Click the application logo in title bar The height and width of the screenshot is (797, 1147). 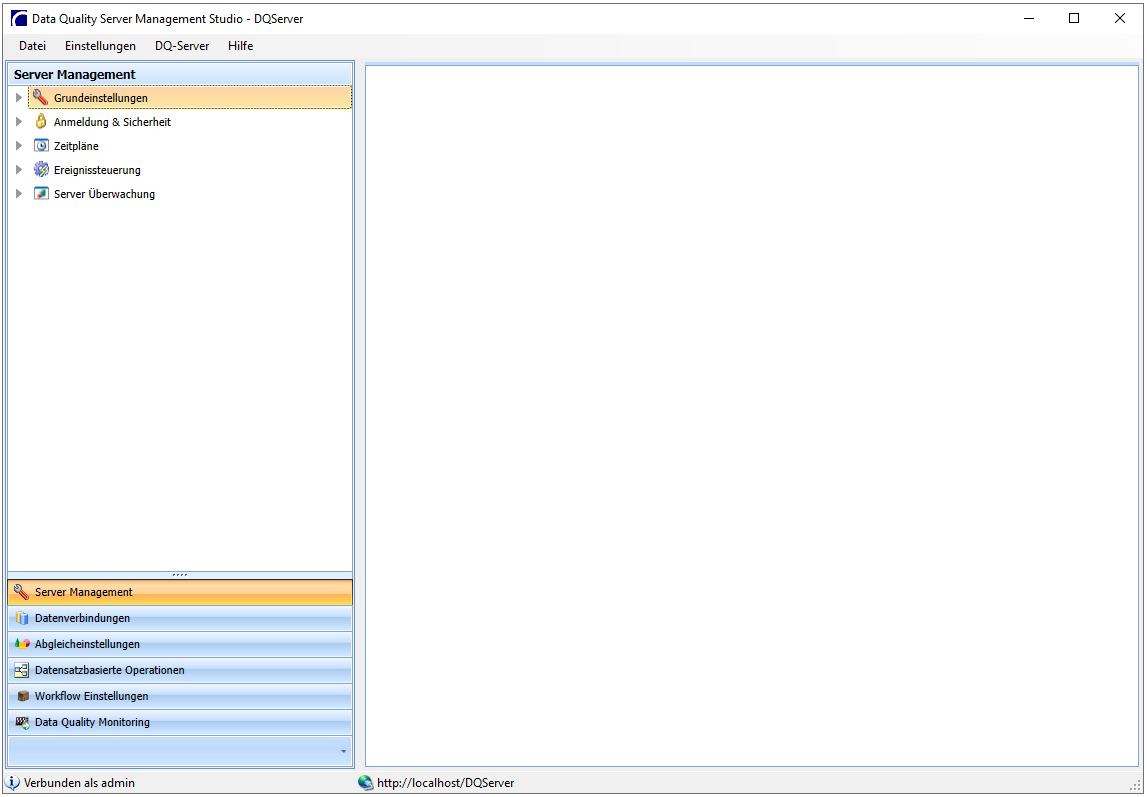tap(19, 18)
